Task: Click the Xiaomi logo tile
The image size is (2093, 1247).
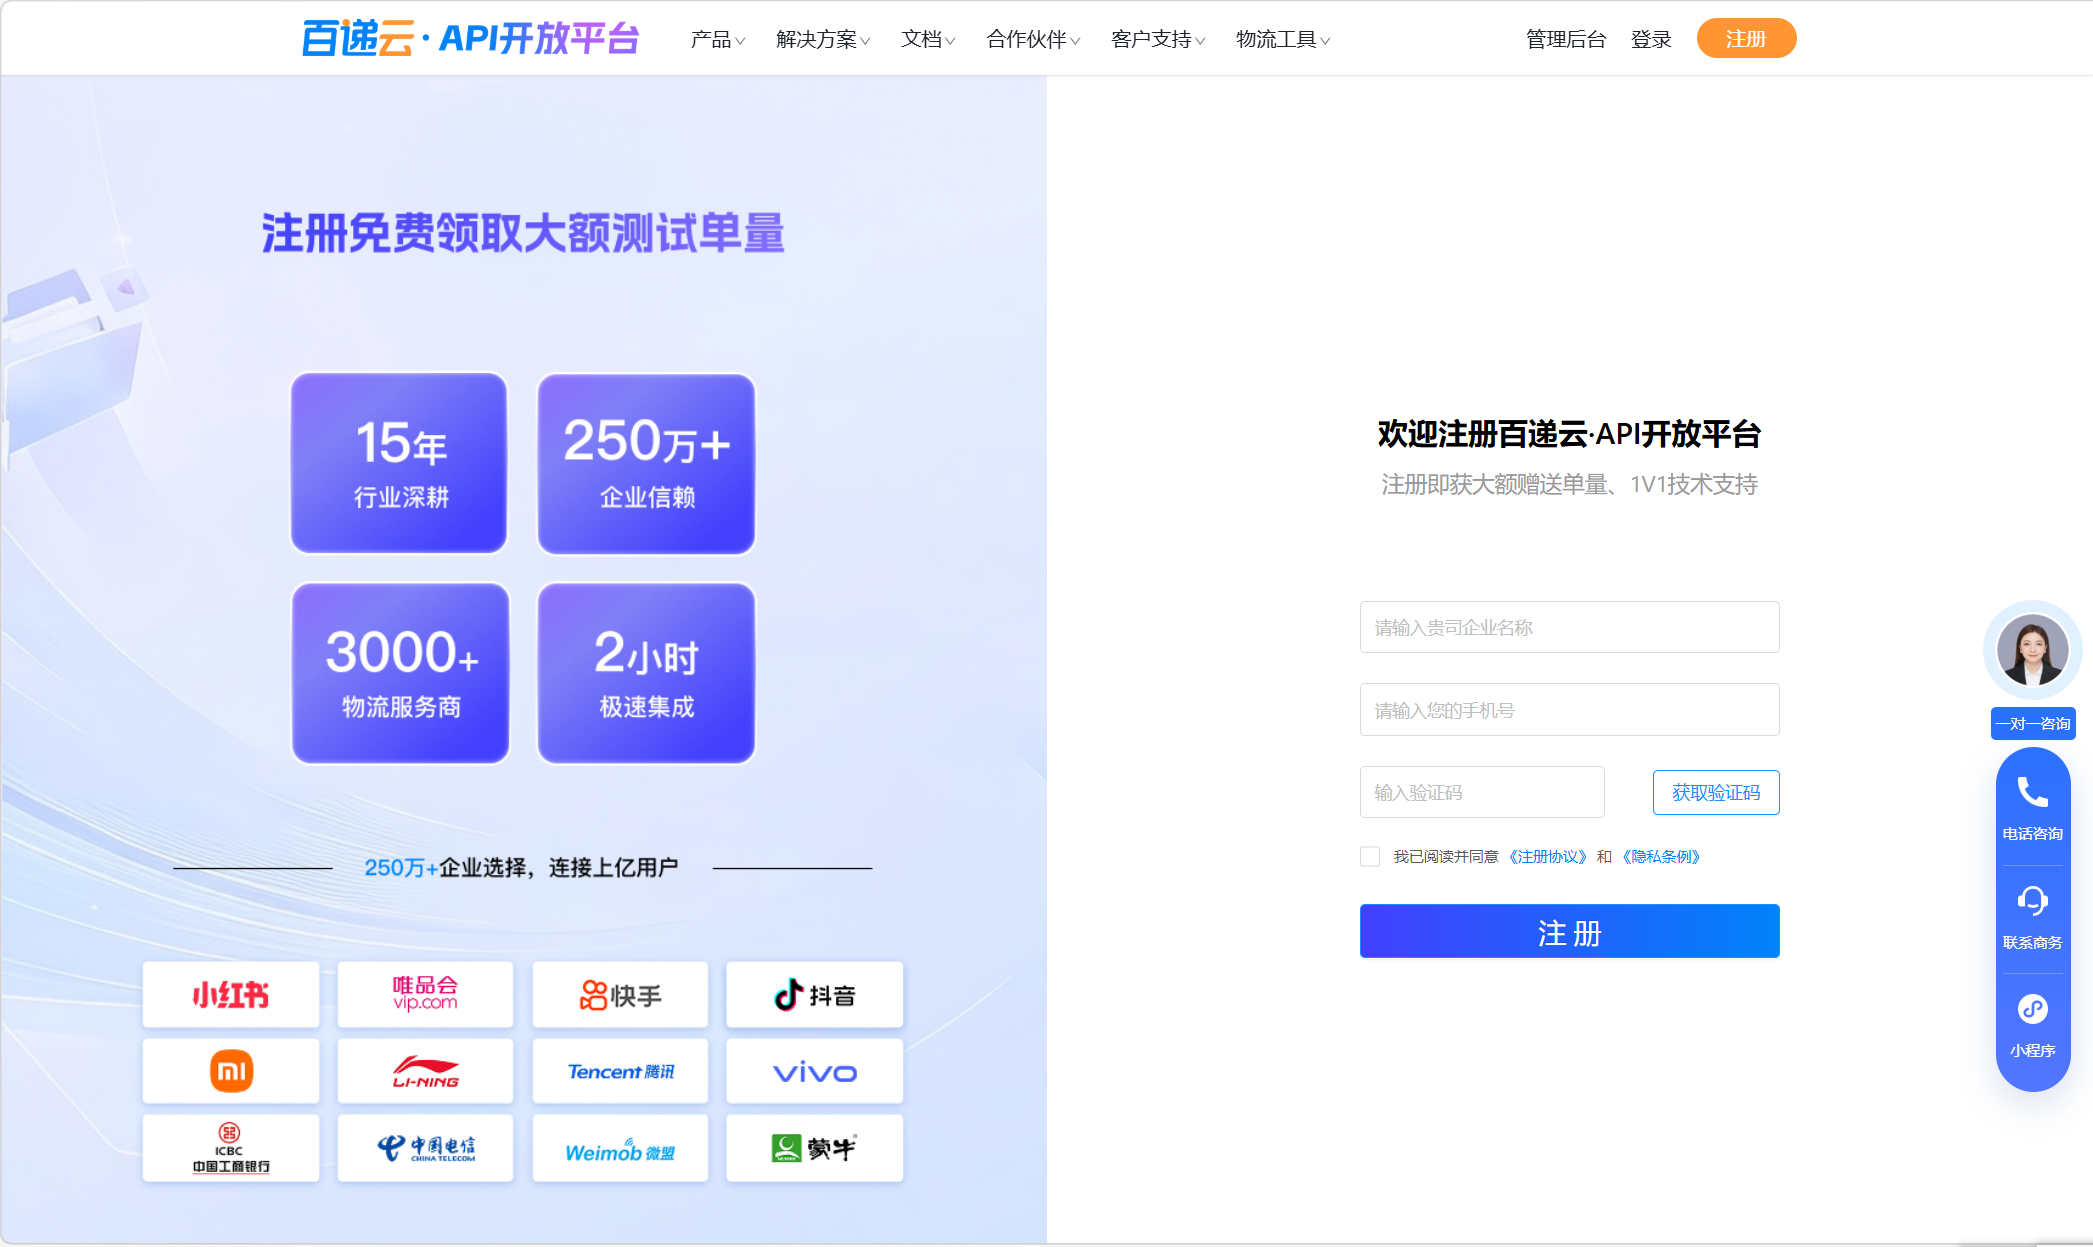Action: [x=231, y=1071]
